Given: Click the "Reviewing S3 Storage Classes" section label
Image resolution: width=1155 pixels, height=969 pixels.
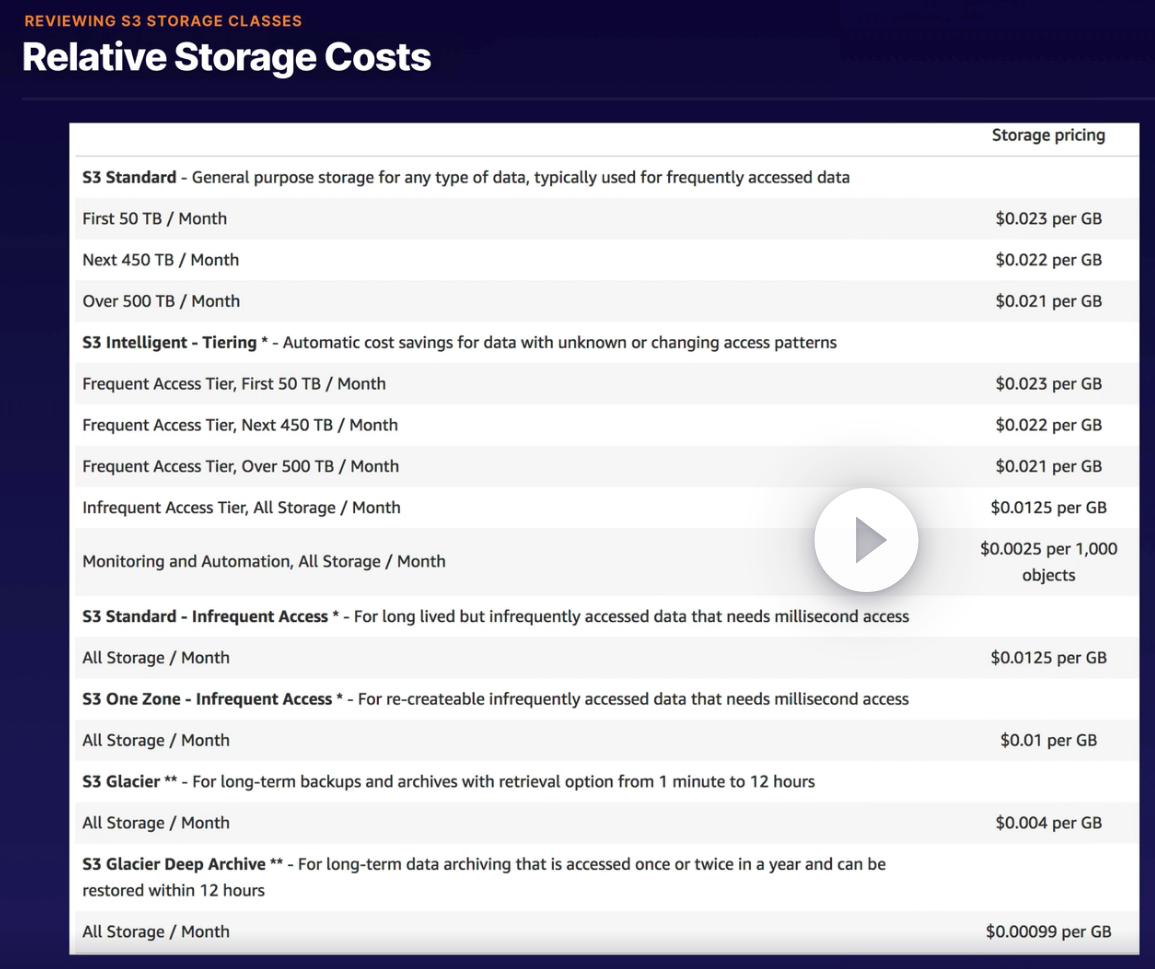Looking at the screenshot, I should click(x=163, y=20).
